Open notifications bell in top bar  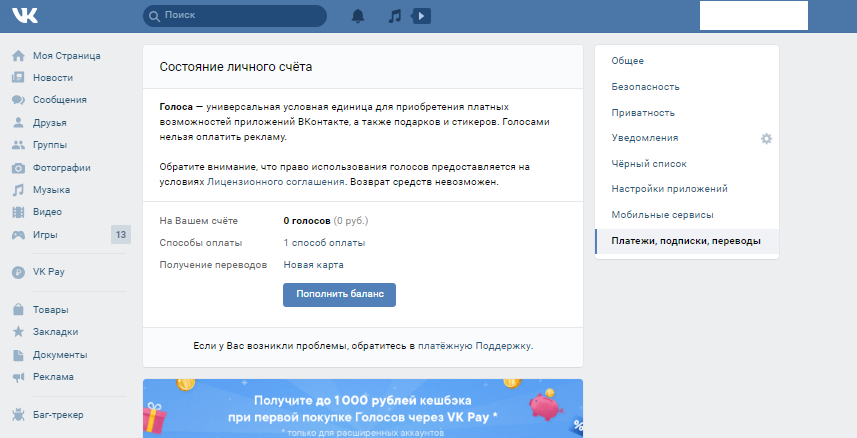(358, 16)
